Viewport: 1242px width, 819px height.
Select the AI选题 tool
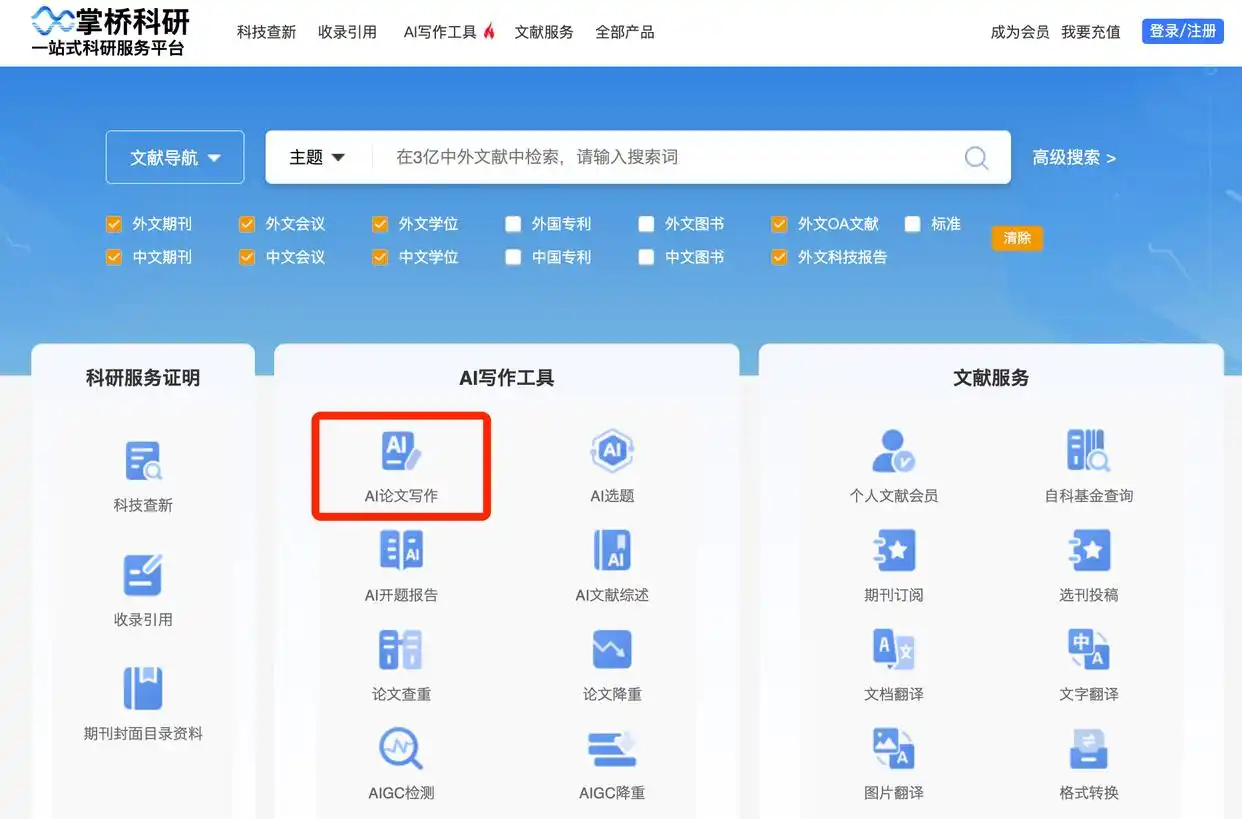611,465
